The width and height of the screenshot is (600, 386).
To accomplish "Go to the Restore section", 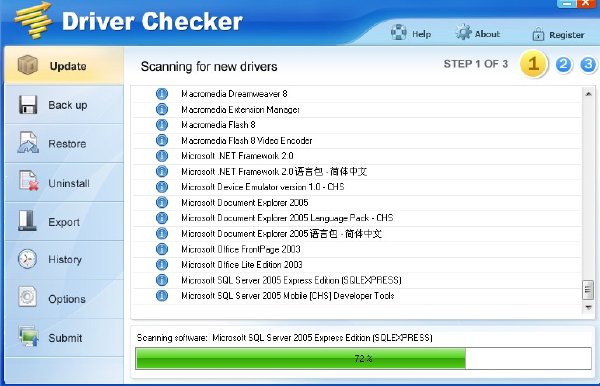I will coord(64,143).
